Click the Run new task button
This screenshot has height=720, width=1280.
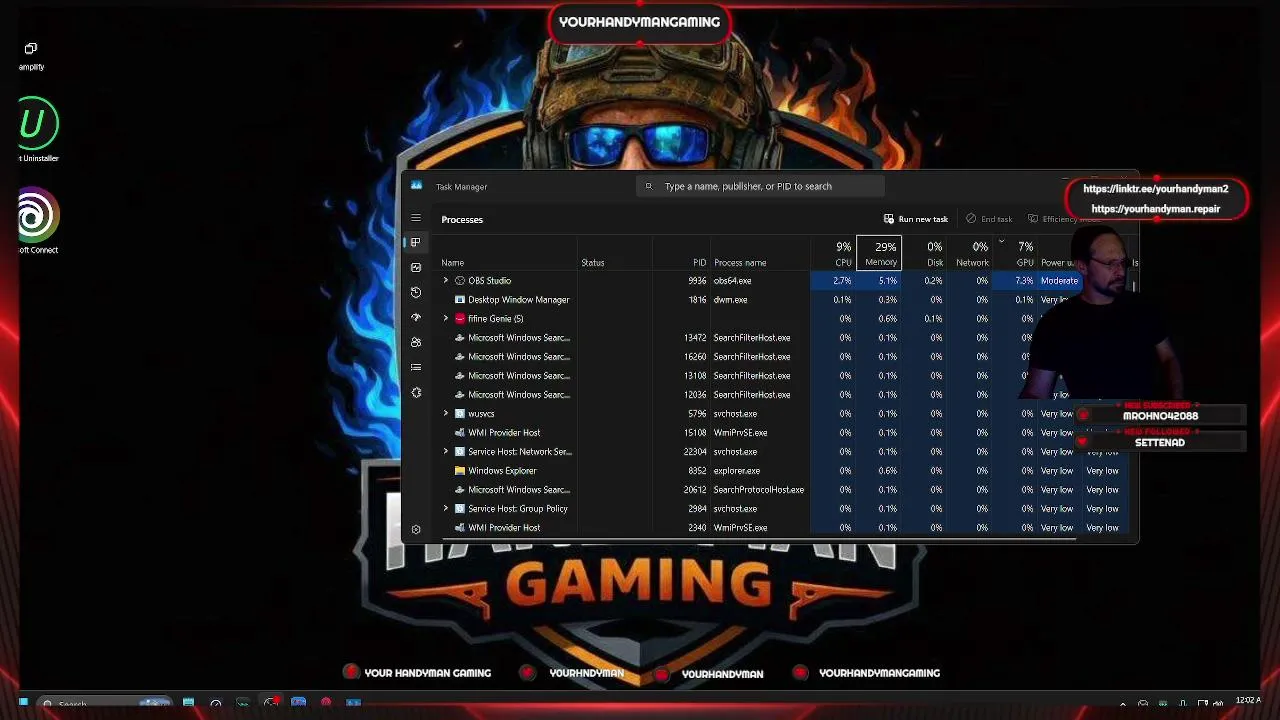(915, 219)
